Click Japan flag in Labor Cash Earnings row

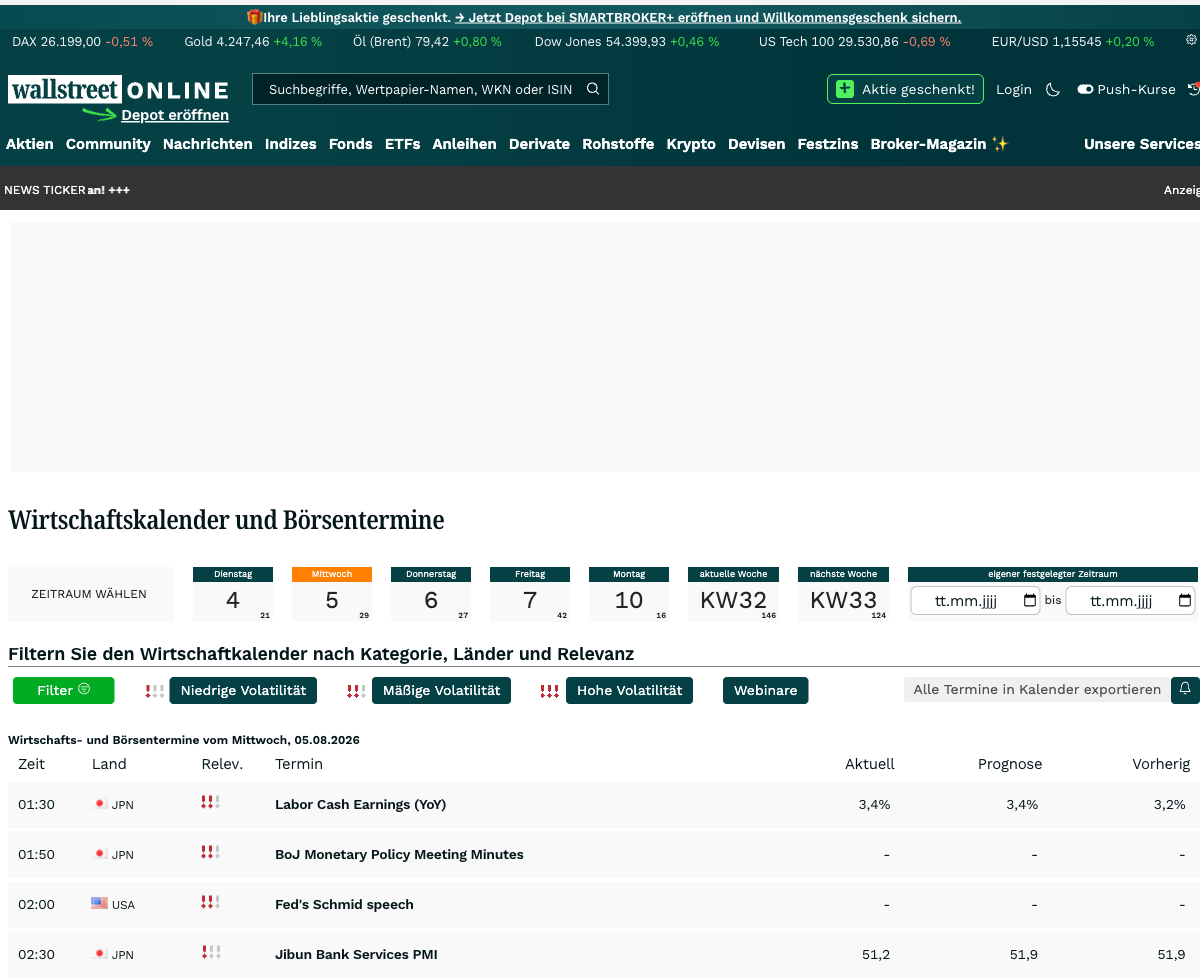[99, 803]
